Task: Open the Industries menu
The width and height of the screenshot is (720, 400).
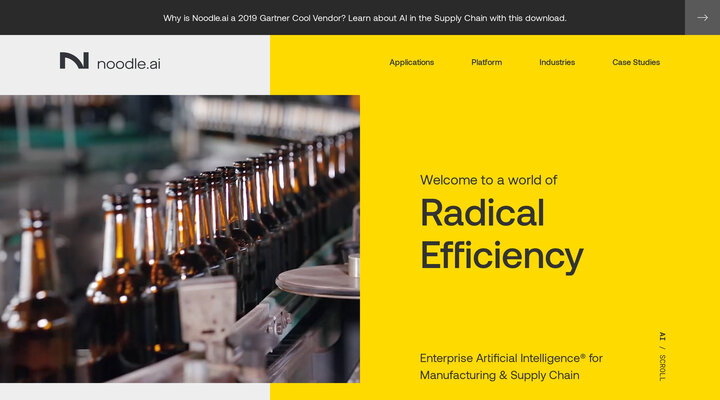Action: point(557,62)
